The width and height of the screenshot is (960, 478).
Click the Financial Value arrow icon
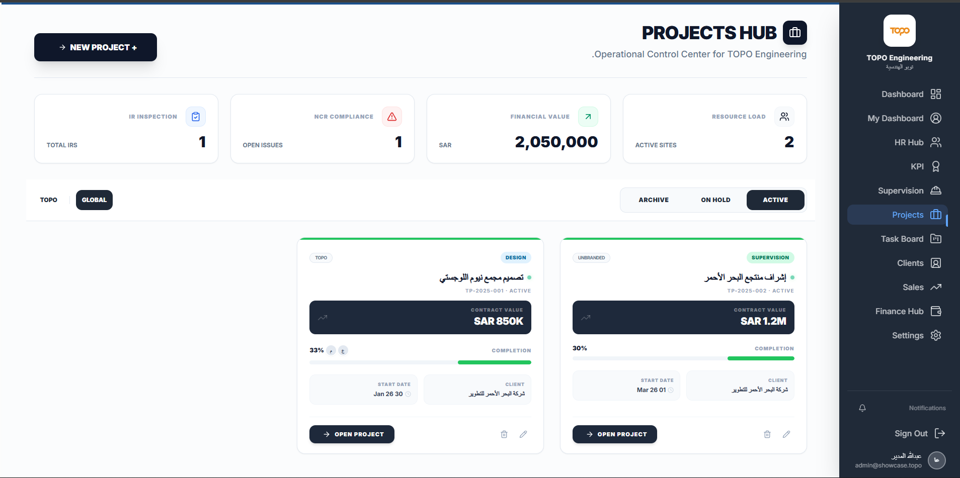click(588, 116)
